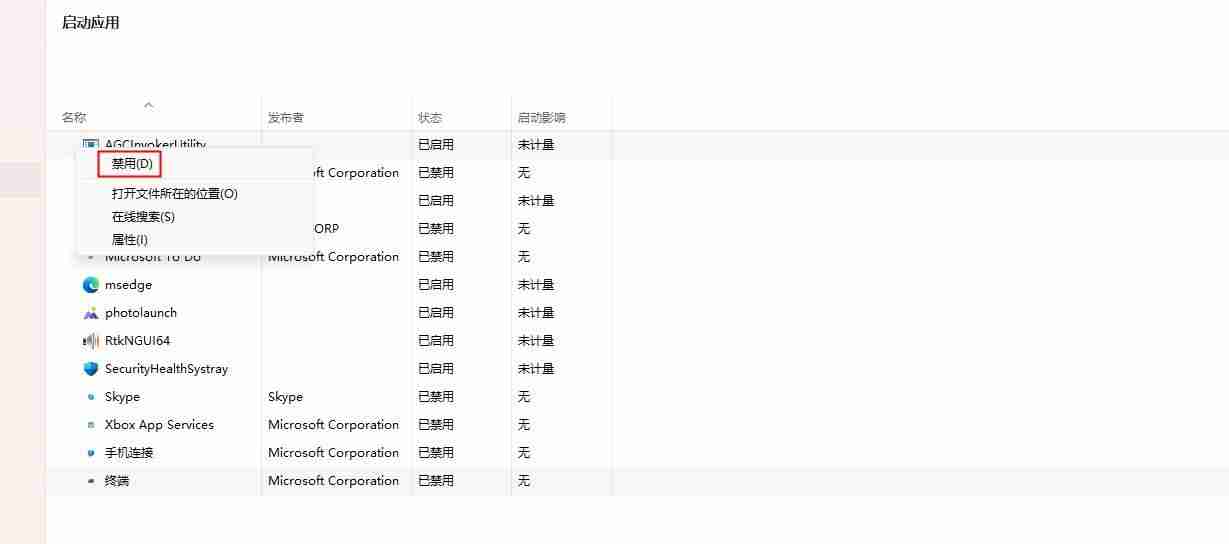This screenshot has width=1229, height=544.
Task: Select the RtkNGUI64 row name
Action: [138, 341]
